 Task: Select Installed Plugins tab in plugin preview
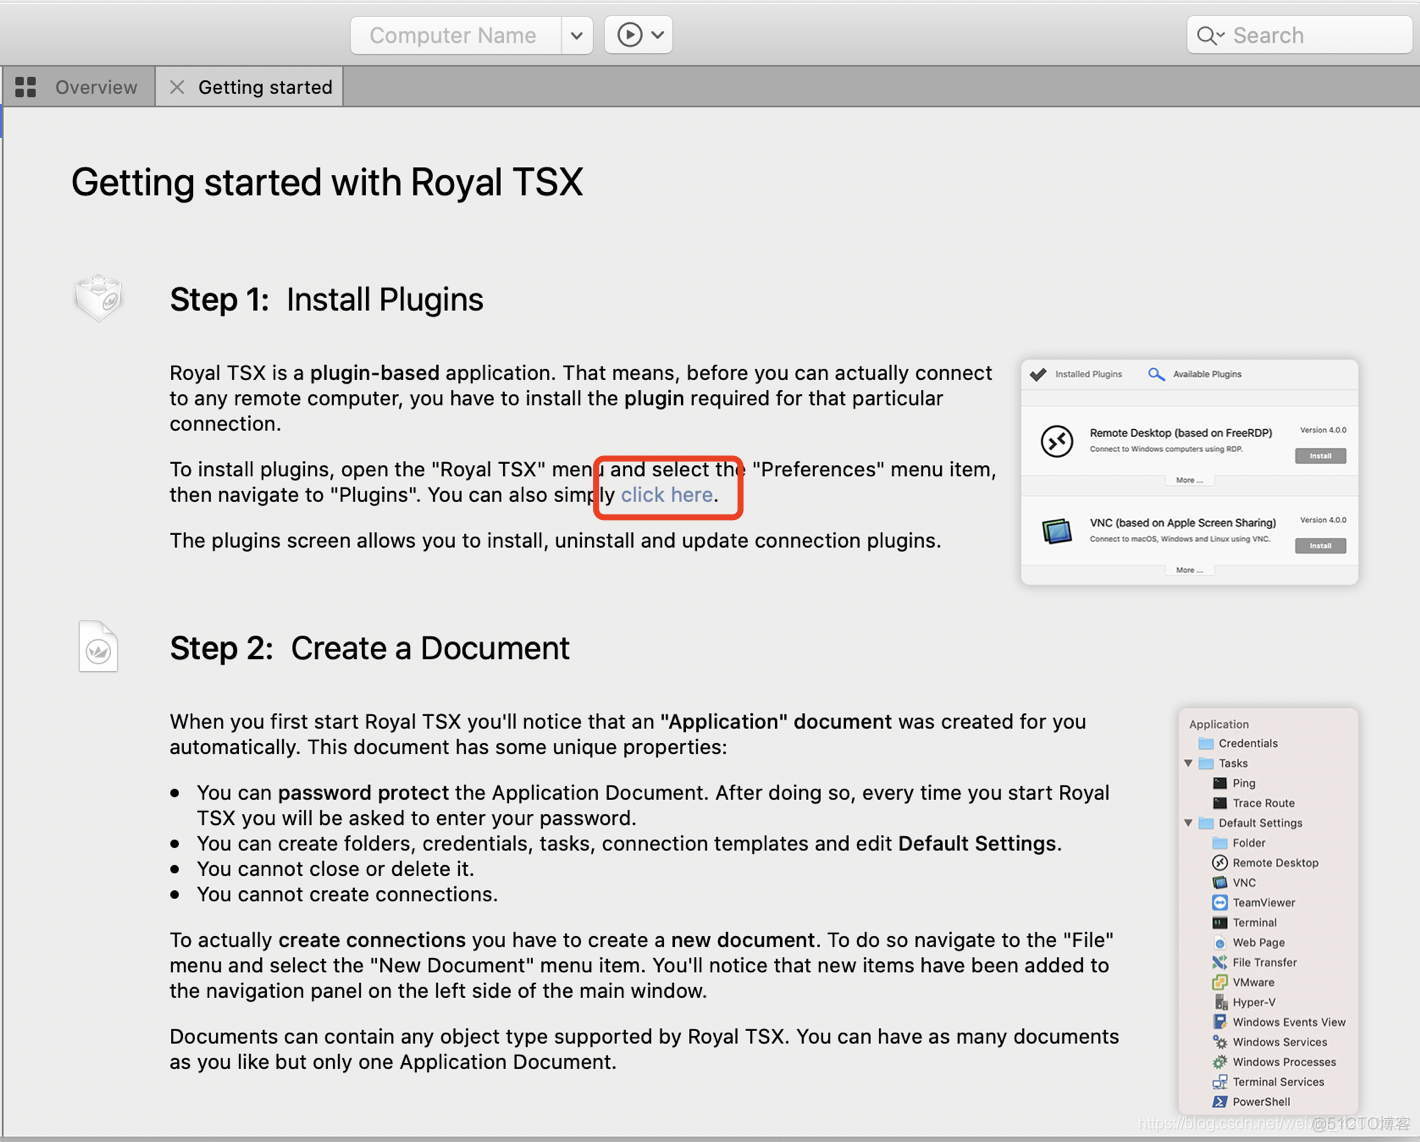click(1088, 374)
